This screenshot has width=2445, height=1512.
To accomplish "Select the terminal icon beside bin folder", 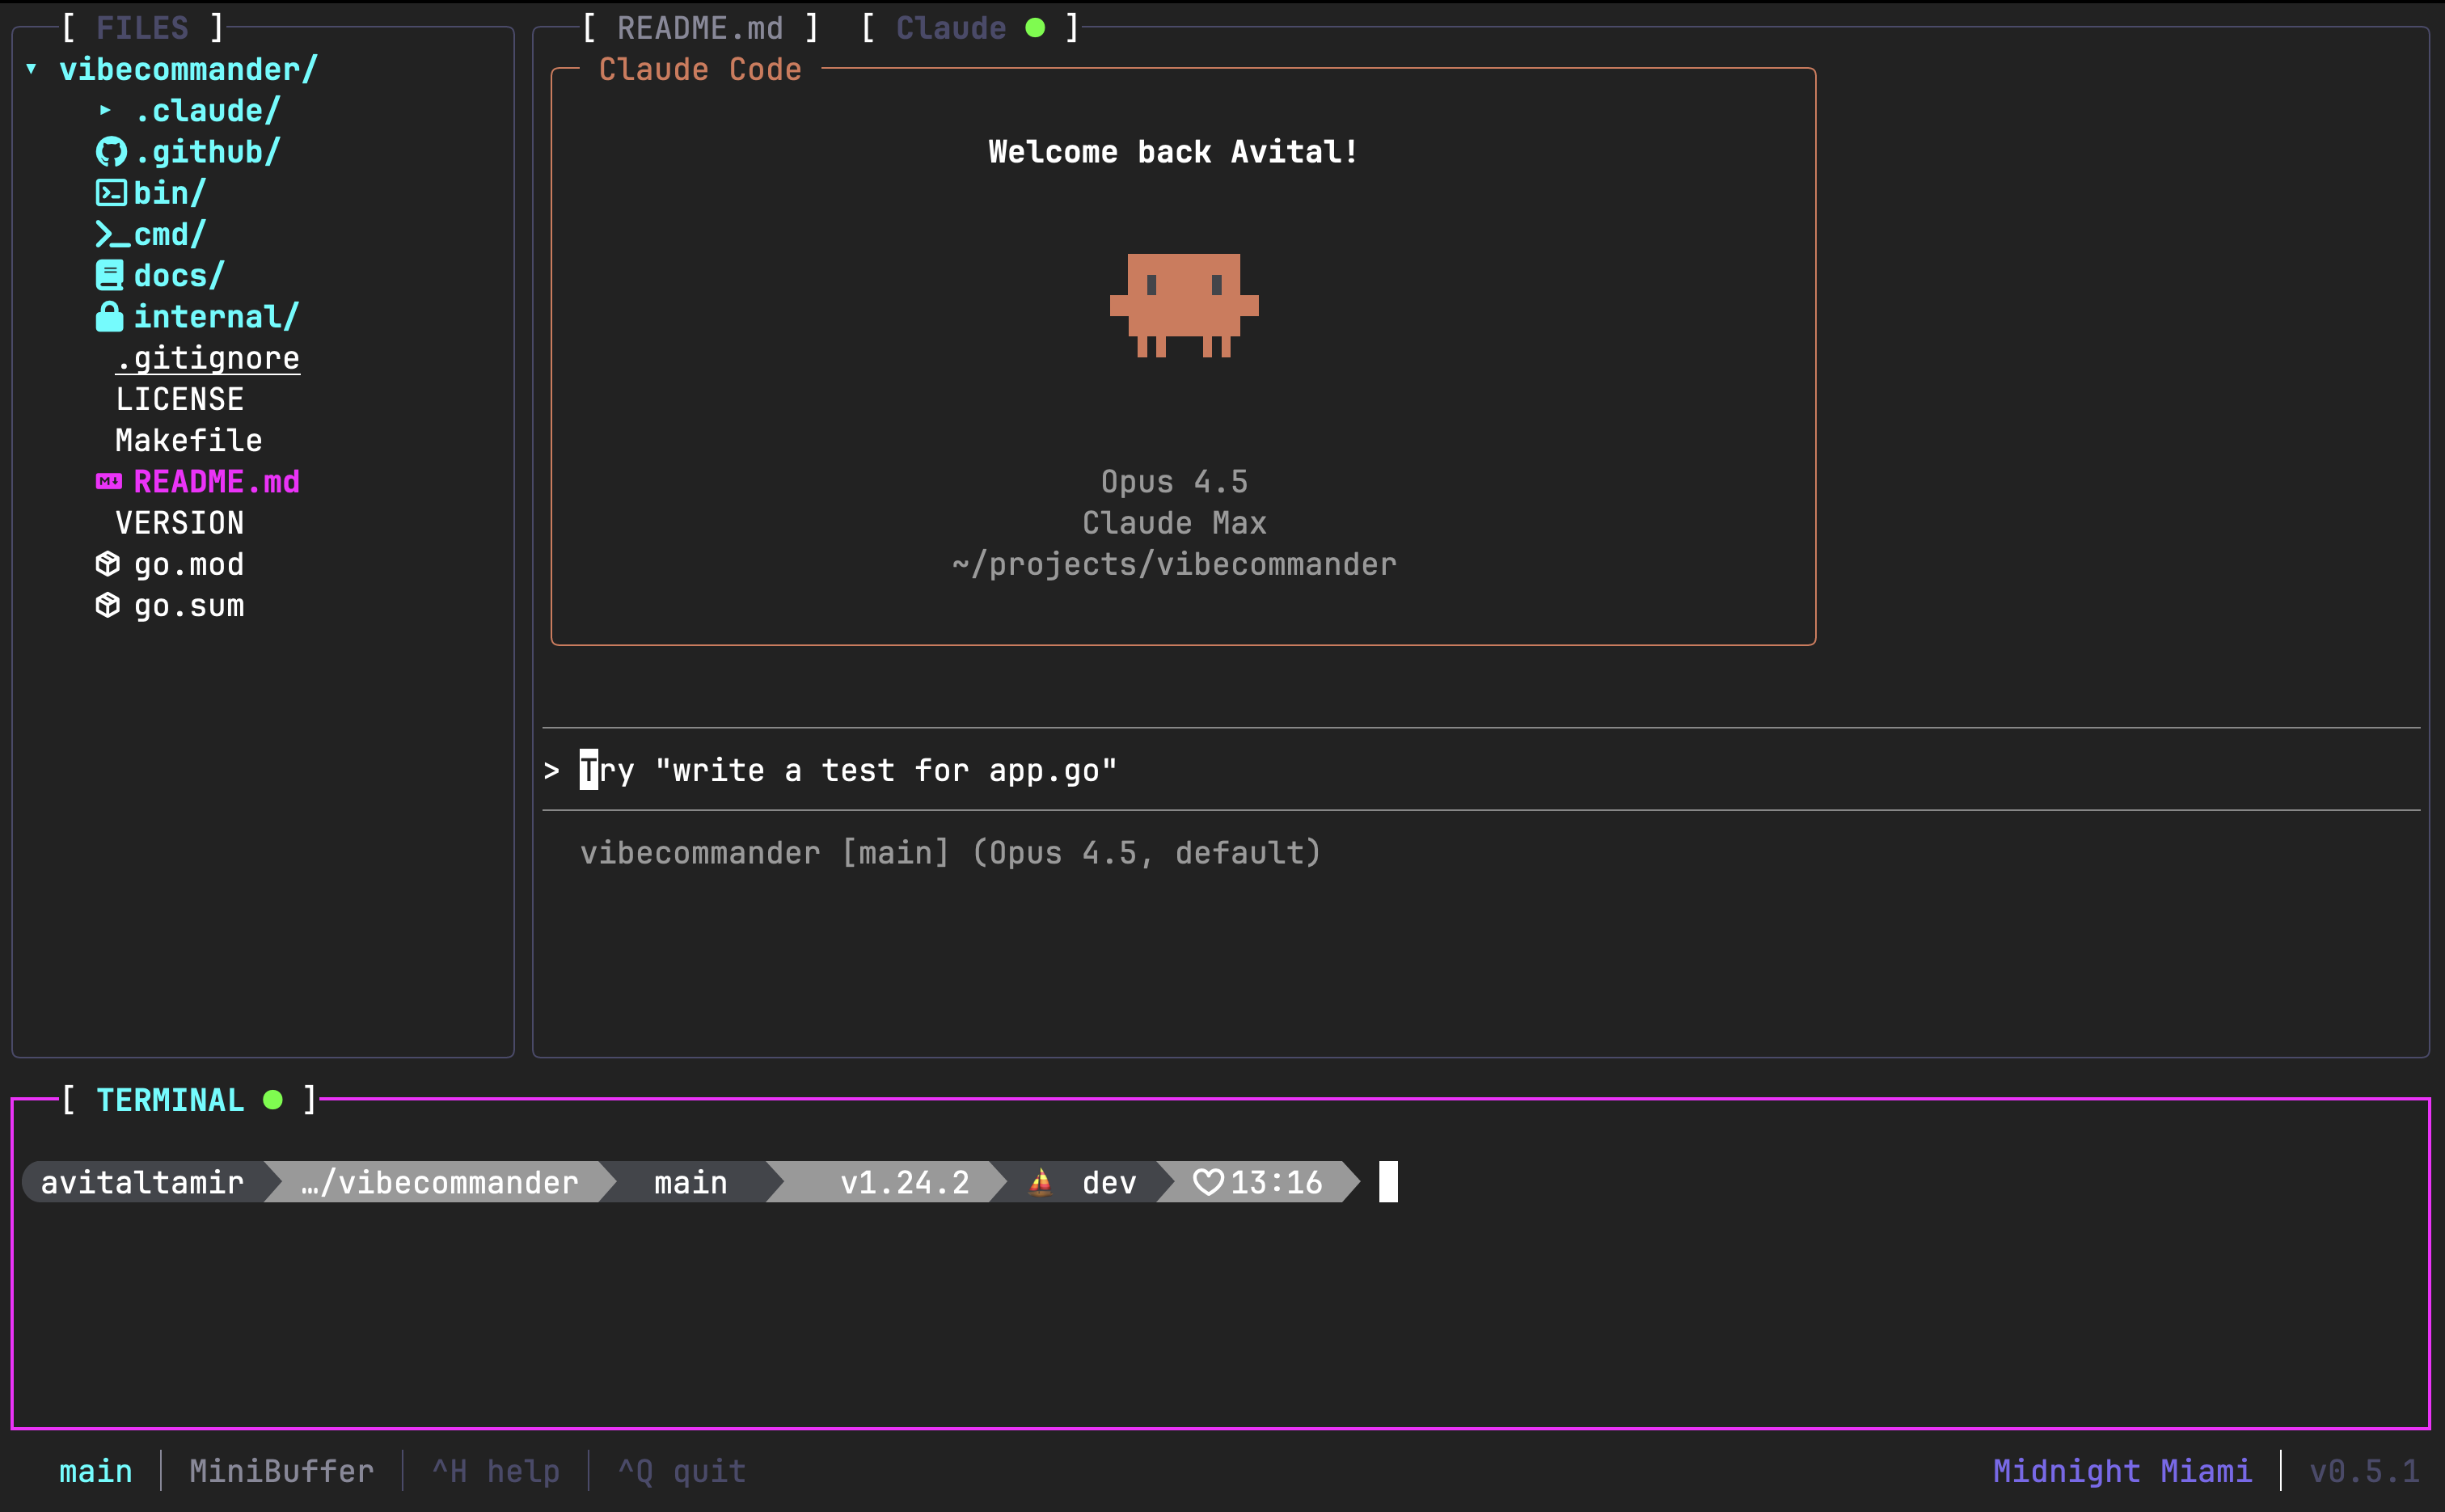I will (x=112, y=192).
